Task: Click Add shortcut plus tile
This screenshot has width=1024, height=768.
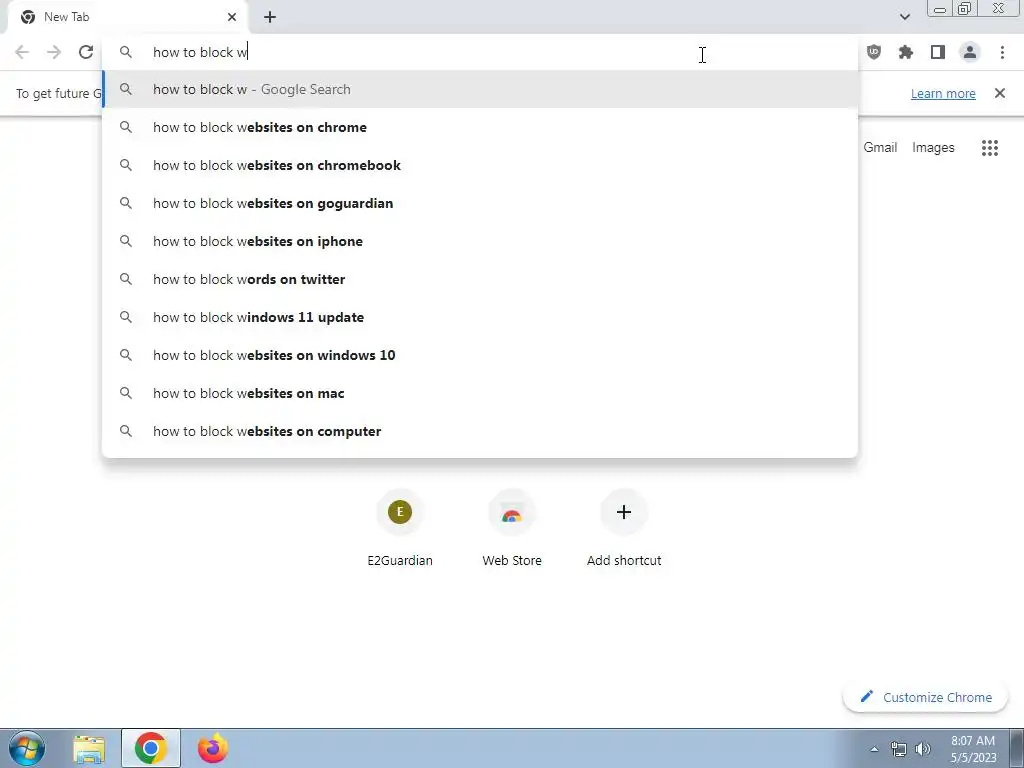Action: click(x=624, y=530)
